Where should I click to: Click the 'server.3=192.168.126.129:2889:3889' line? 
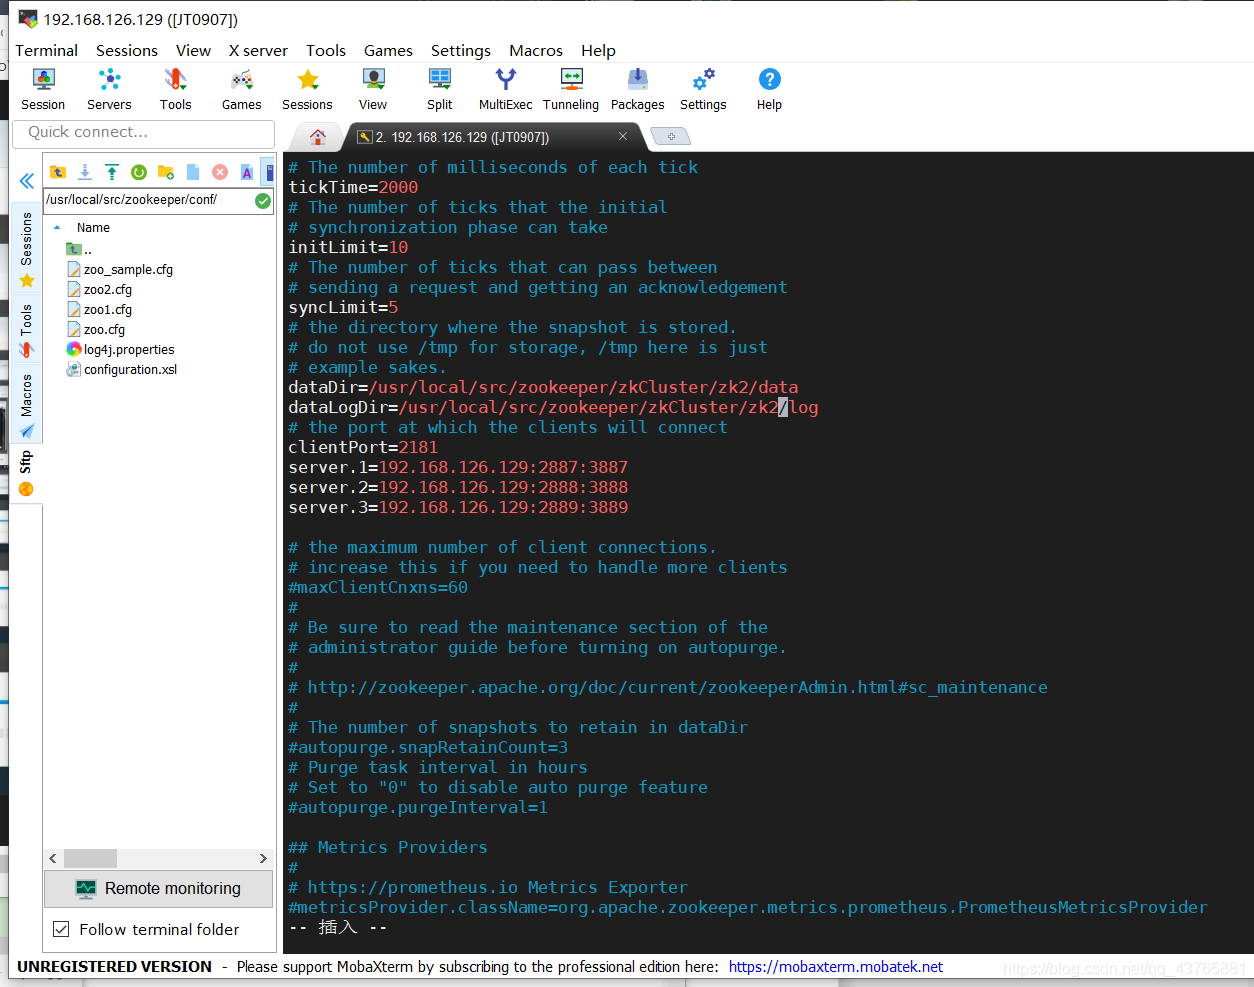click(x=458, y=507)
